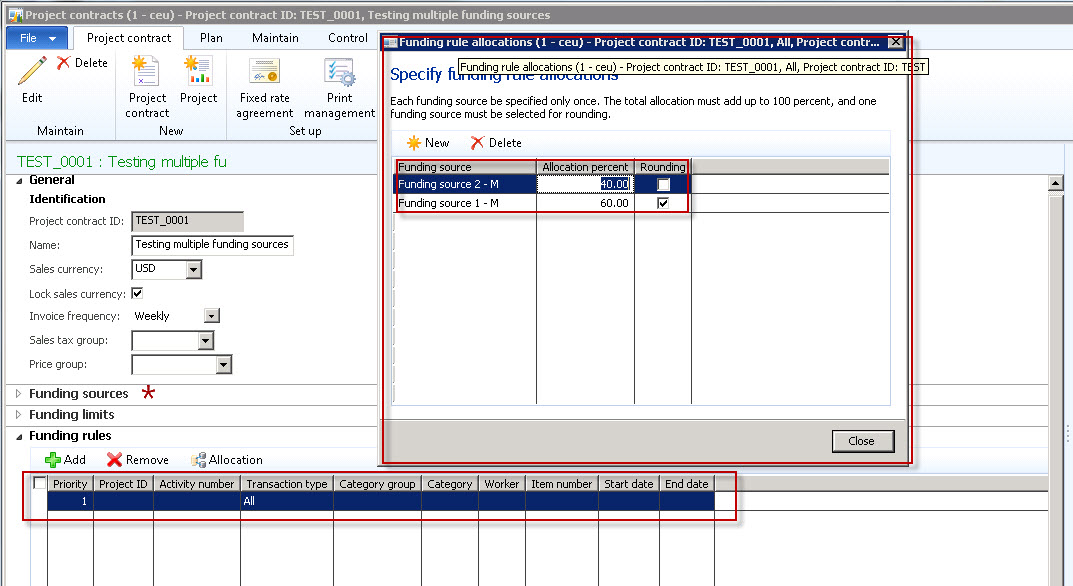Click the contract Name input field
The width and height of the screenshot is (1073, 586).
click(x=212, y=245)
